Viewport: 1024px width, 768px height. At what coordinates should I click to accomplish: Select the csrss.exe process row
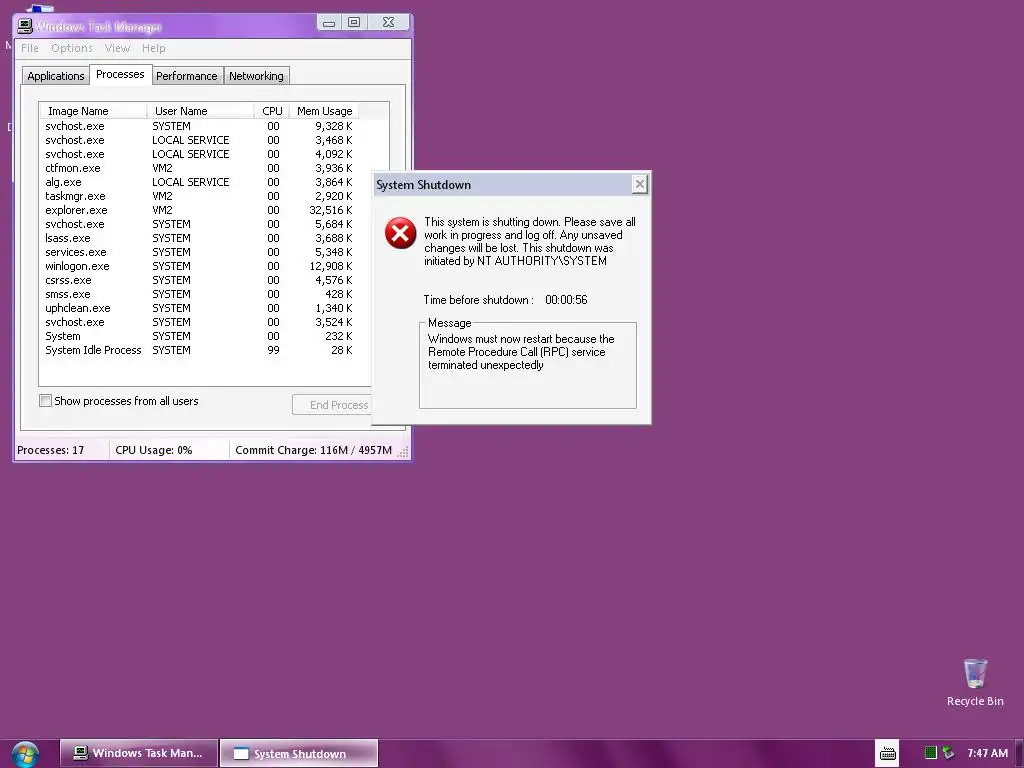tap(199, 280)
